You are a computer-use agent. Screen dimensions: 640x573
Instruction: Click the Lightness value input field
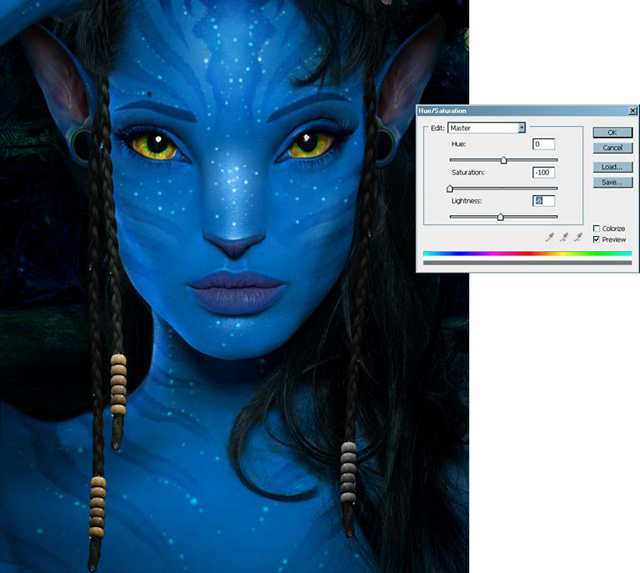point(543,201)
